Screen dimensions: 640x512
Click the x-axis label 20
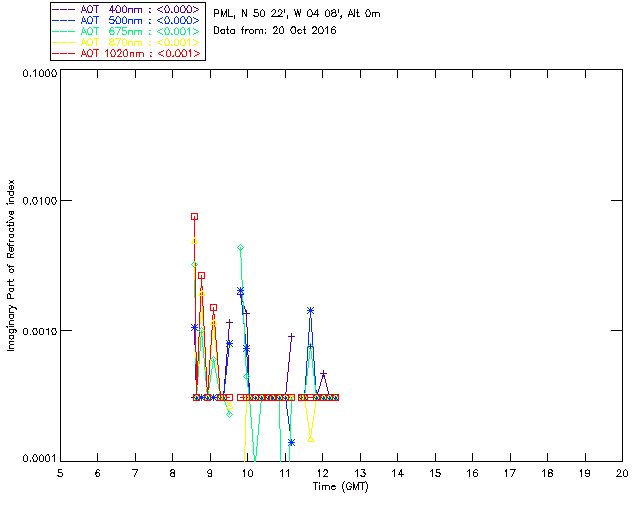coord(622,473)
